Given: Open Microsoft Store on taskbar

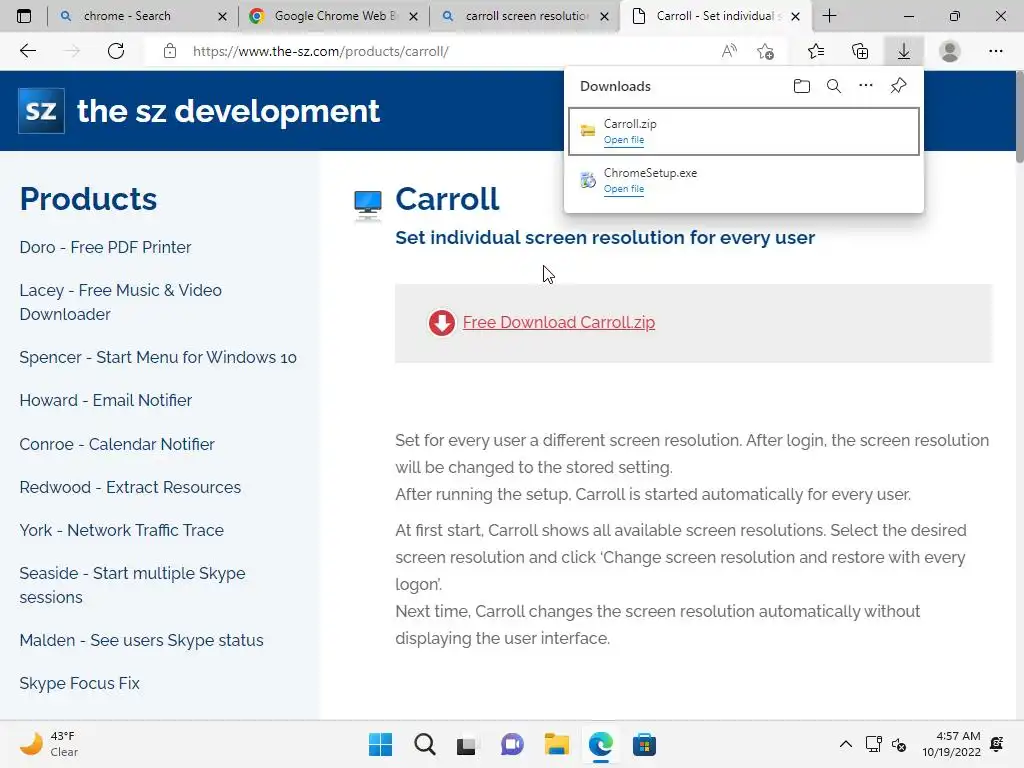Looking at the screenshot, I should [x=644, y=744].
